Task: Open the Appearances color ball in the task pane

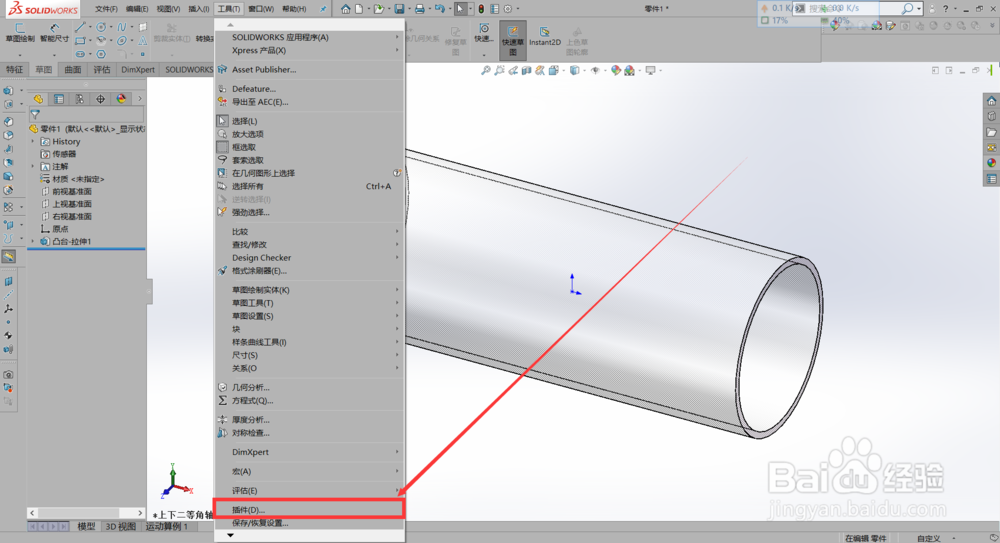Action: [x=991, y=163]
